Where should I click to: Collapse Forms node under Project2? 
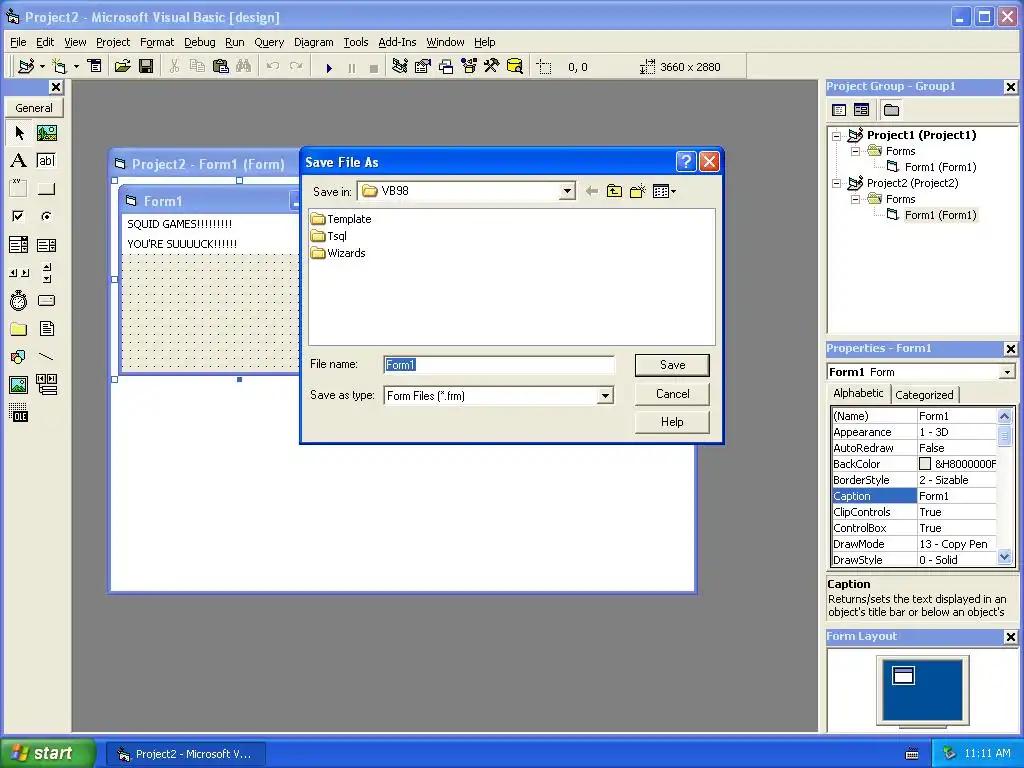tap(855, 199)
